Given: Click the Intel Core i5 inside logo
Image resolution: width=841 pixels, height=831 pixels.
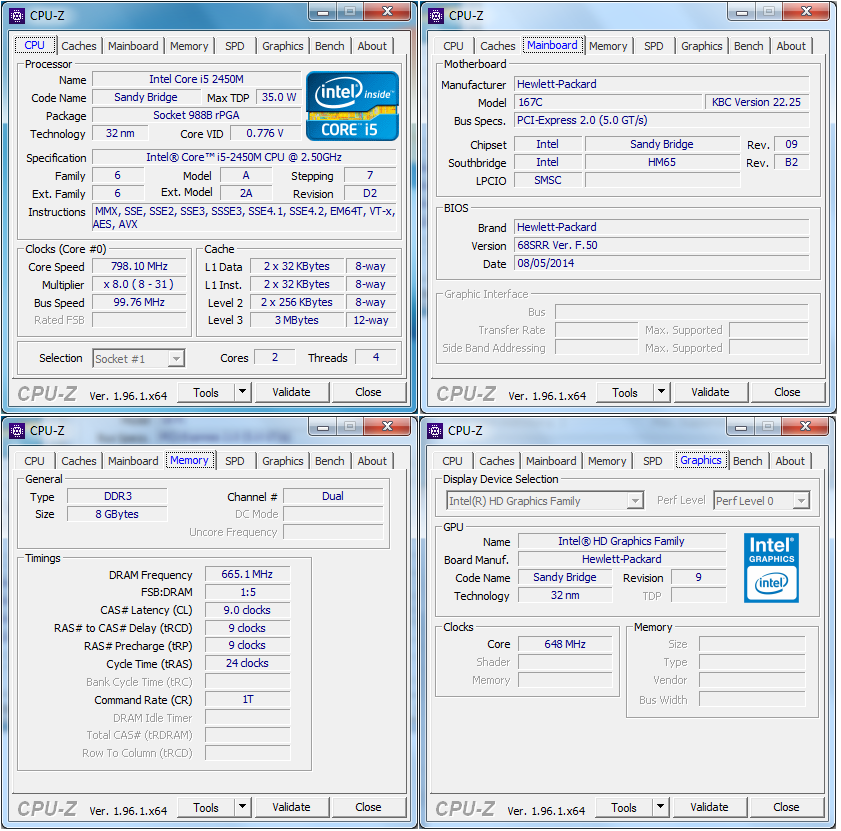Looking at the screenshot, I should point(352,106).
